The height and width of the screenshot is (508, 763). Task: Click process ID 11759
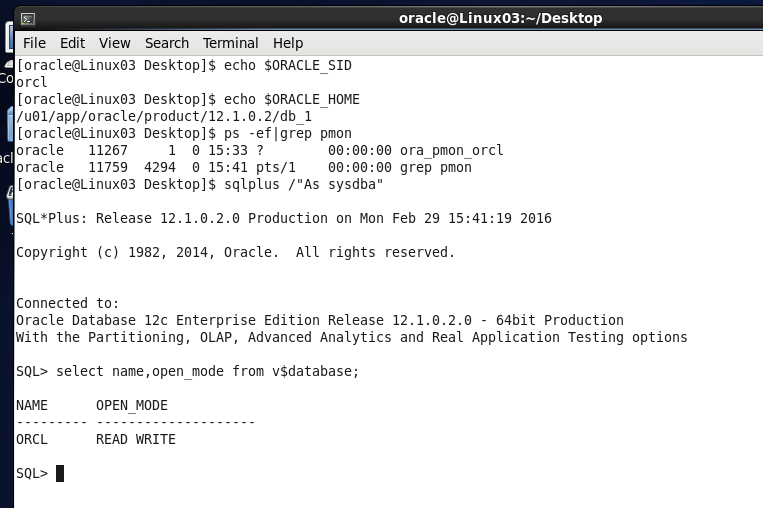tap(108, 167)
